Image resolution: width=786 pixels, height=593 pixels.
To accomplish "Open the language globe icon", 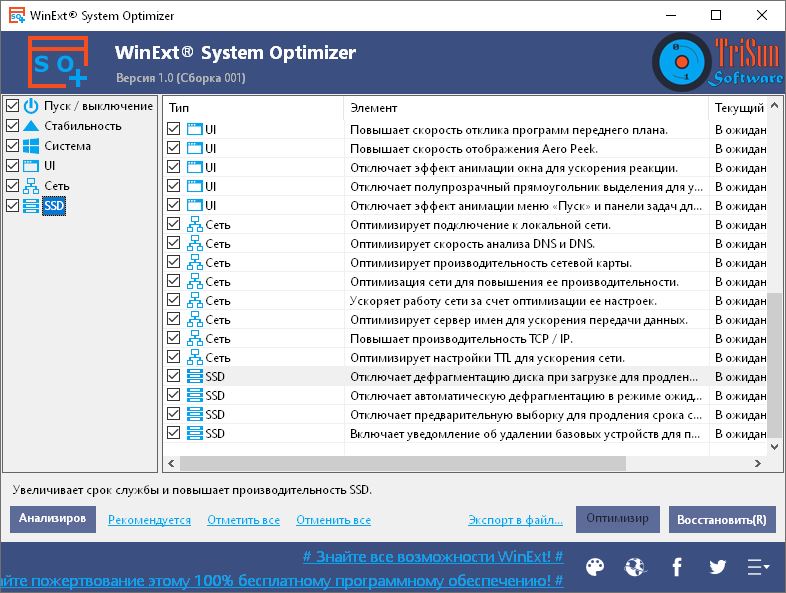I will point(636,567).
